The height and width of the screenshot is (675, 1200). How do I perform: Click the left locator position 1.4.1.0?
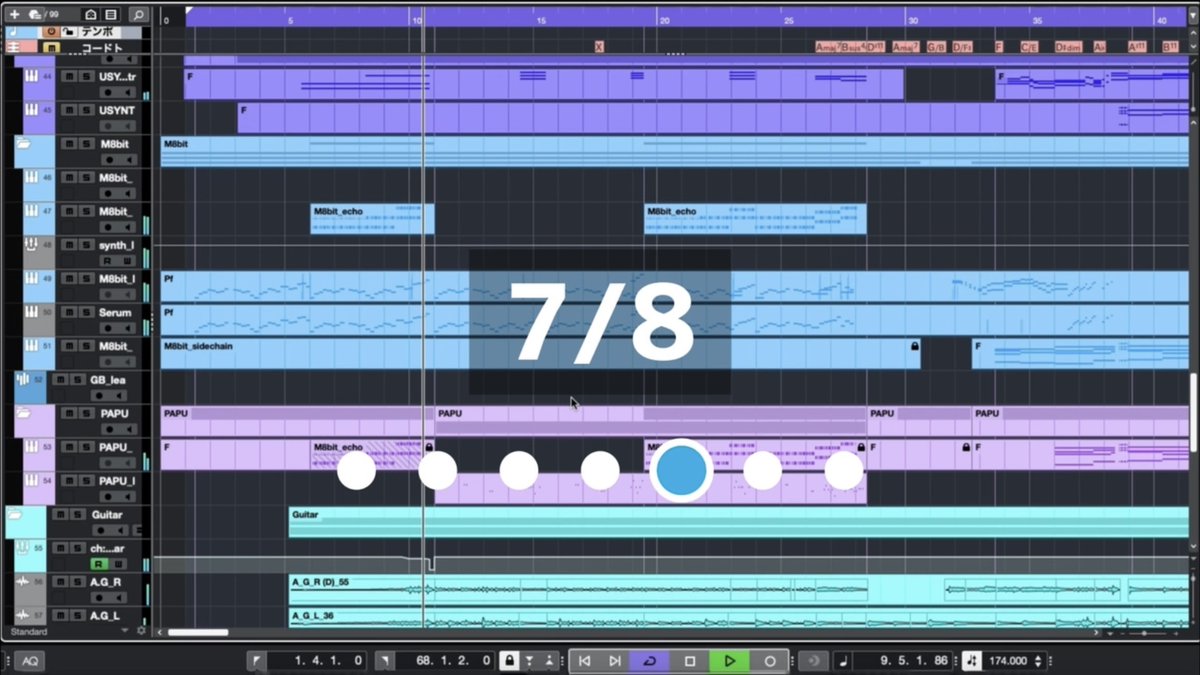click(331, 661)
